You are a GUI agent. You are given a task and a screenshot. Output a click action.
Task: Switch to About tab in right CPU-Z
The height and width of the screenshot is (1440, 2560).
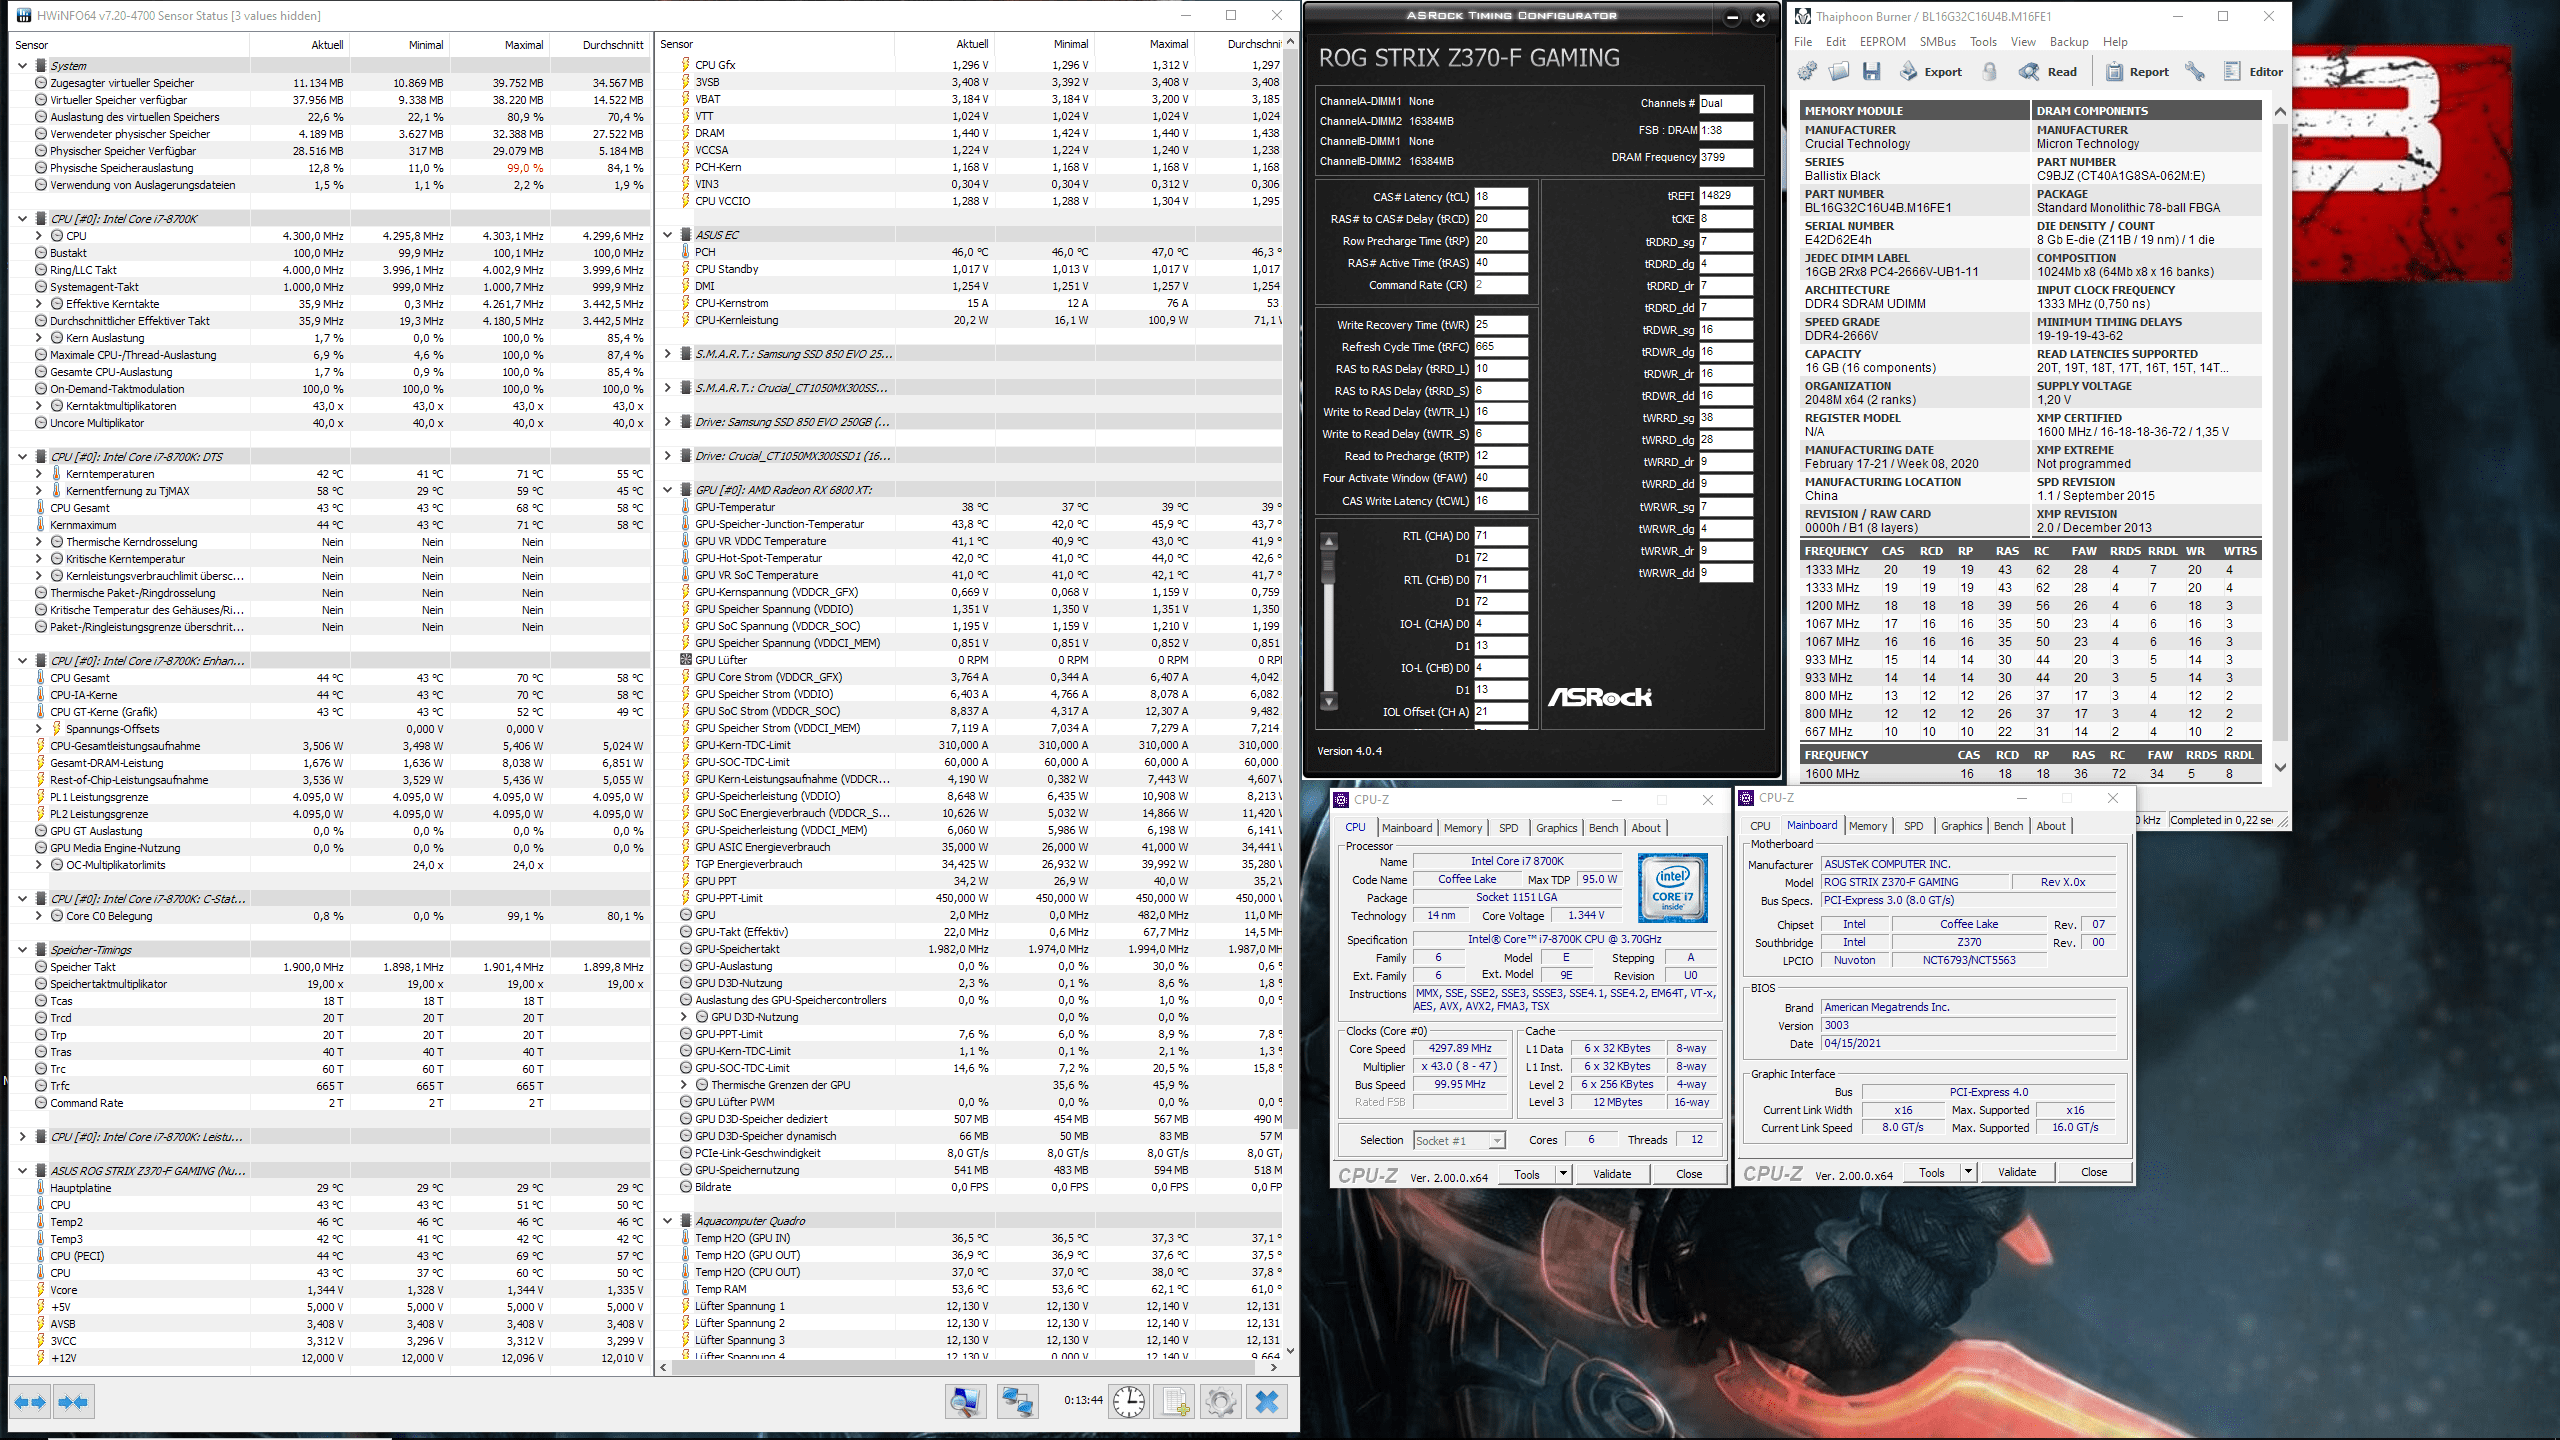pos(2051,826)
